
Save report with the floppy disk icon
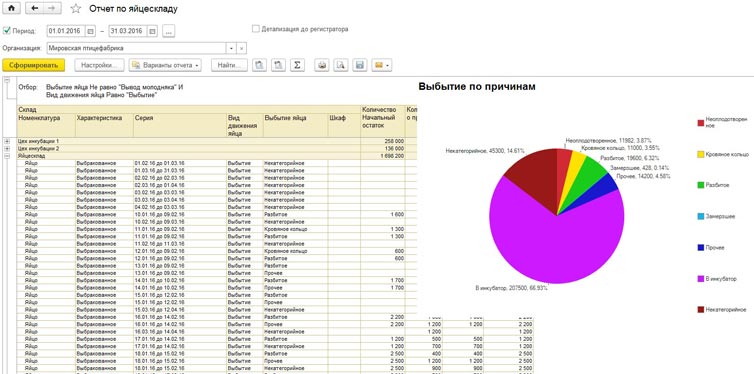click(359, 65)
